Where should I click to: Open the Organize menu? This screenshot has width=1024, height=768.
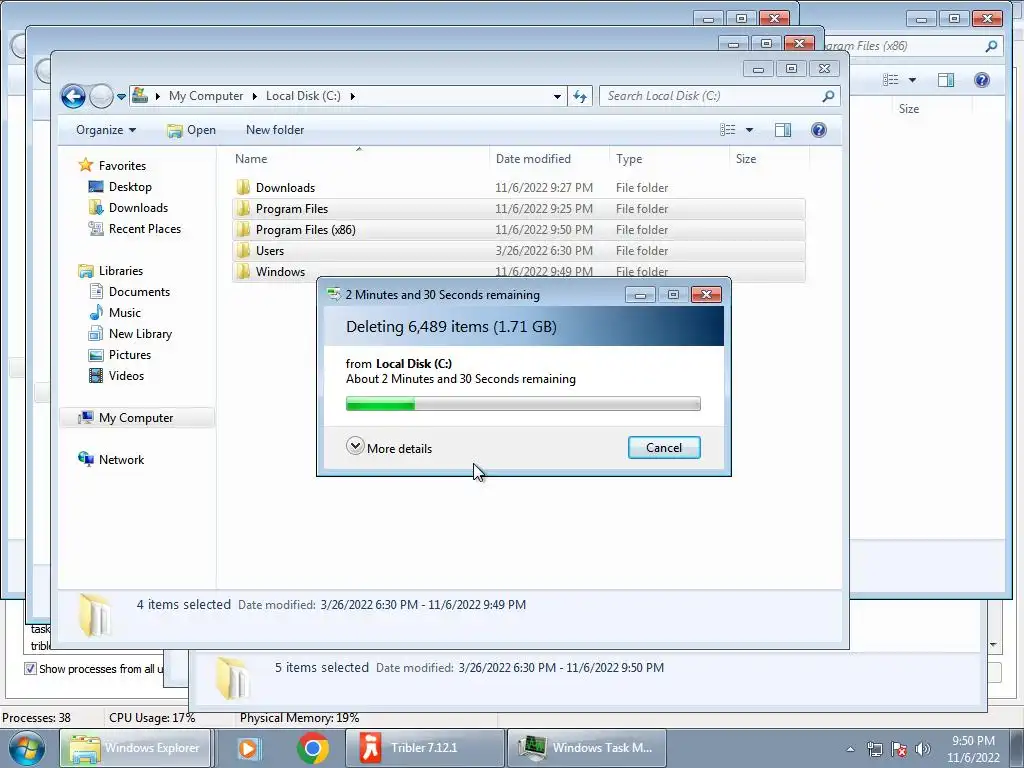tap(106, 130)
